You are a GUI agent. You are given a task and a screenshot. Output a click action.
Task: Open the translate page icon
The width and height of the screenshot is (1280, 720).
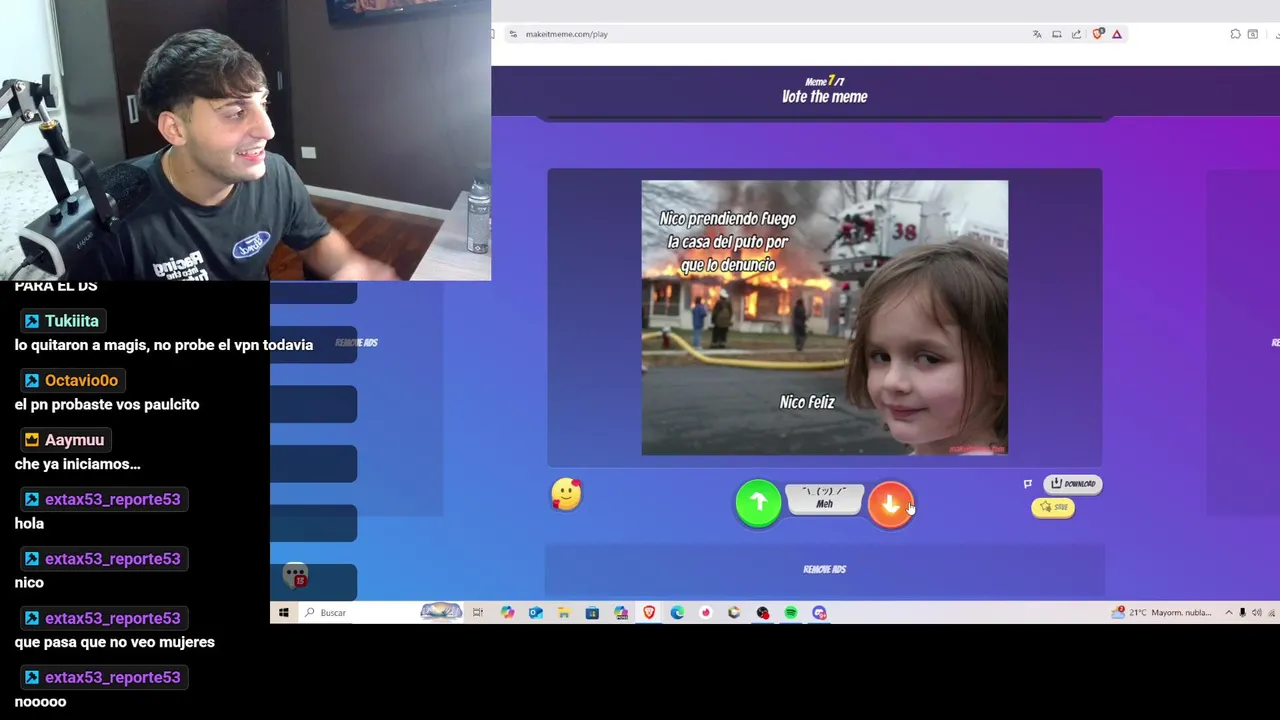(x=1037, y=34)
